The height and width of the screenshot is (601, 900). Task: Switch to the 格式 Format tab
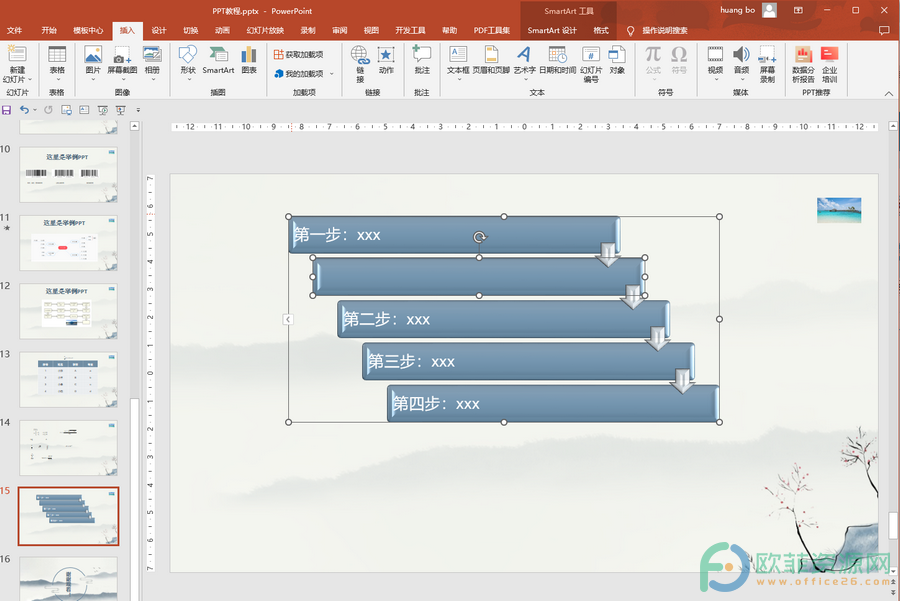[601, 30]
